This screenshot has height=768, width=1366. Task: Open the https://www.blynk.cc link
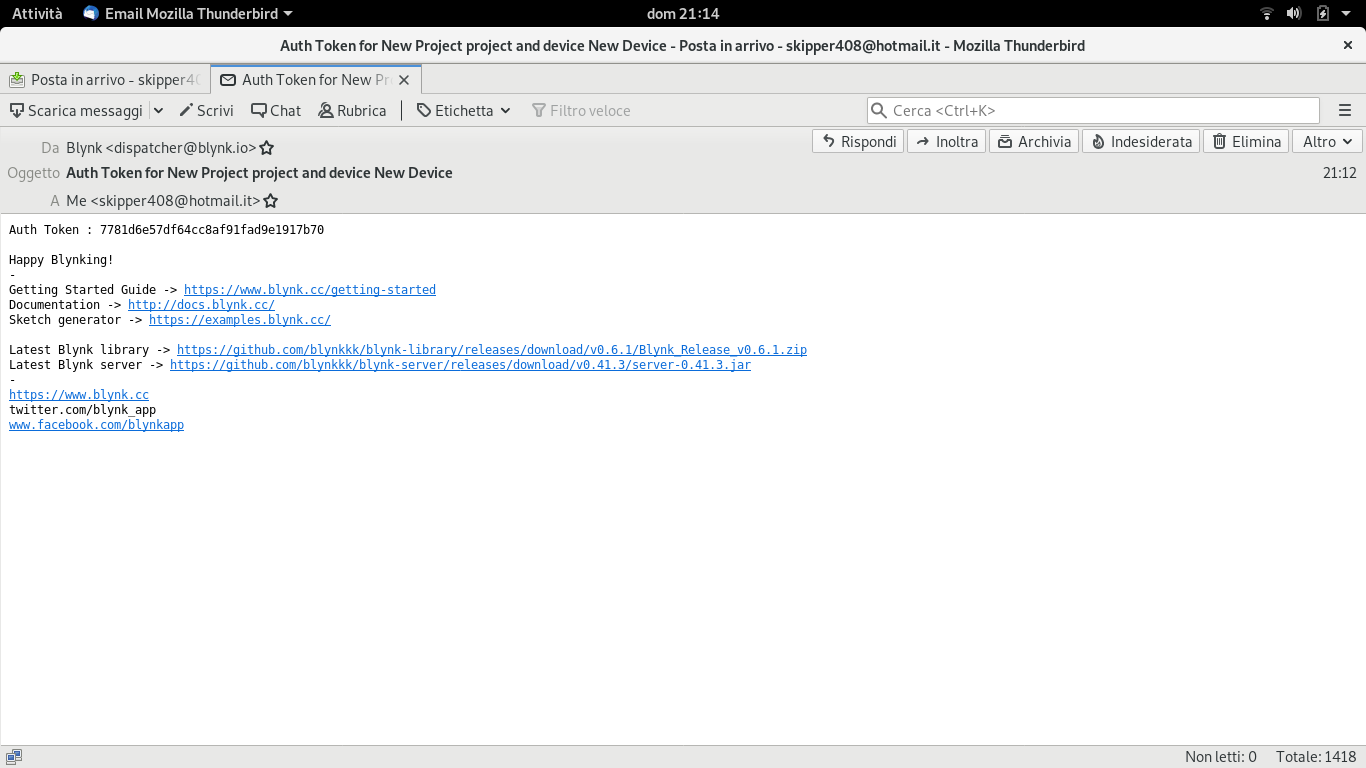point(79,395)
